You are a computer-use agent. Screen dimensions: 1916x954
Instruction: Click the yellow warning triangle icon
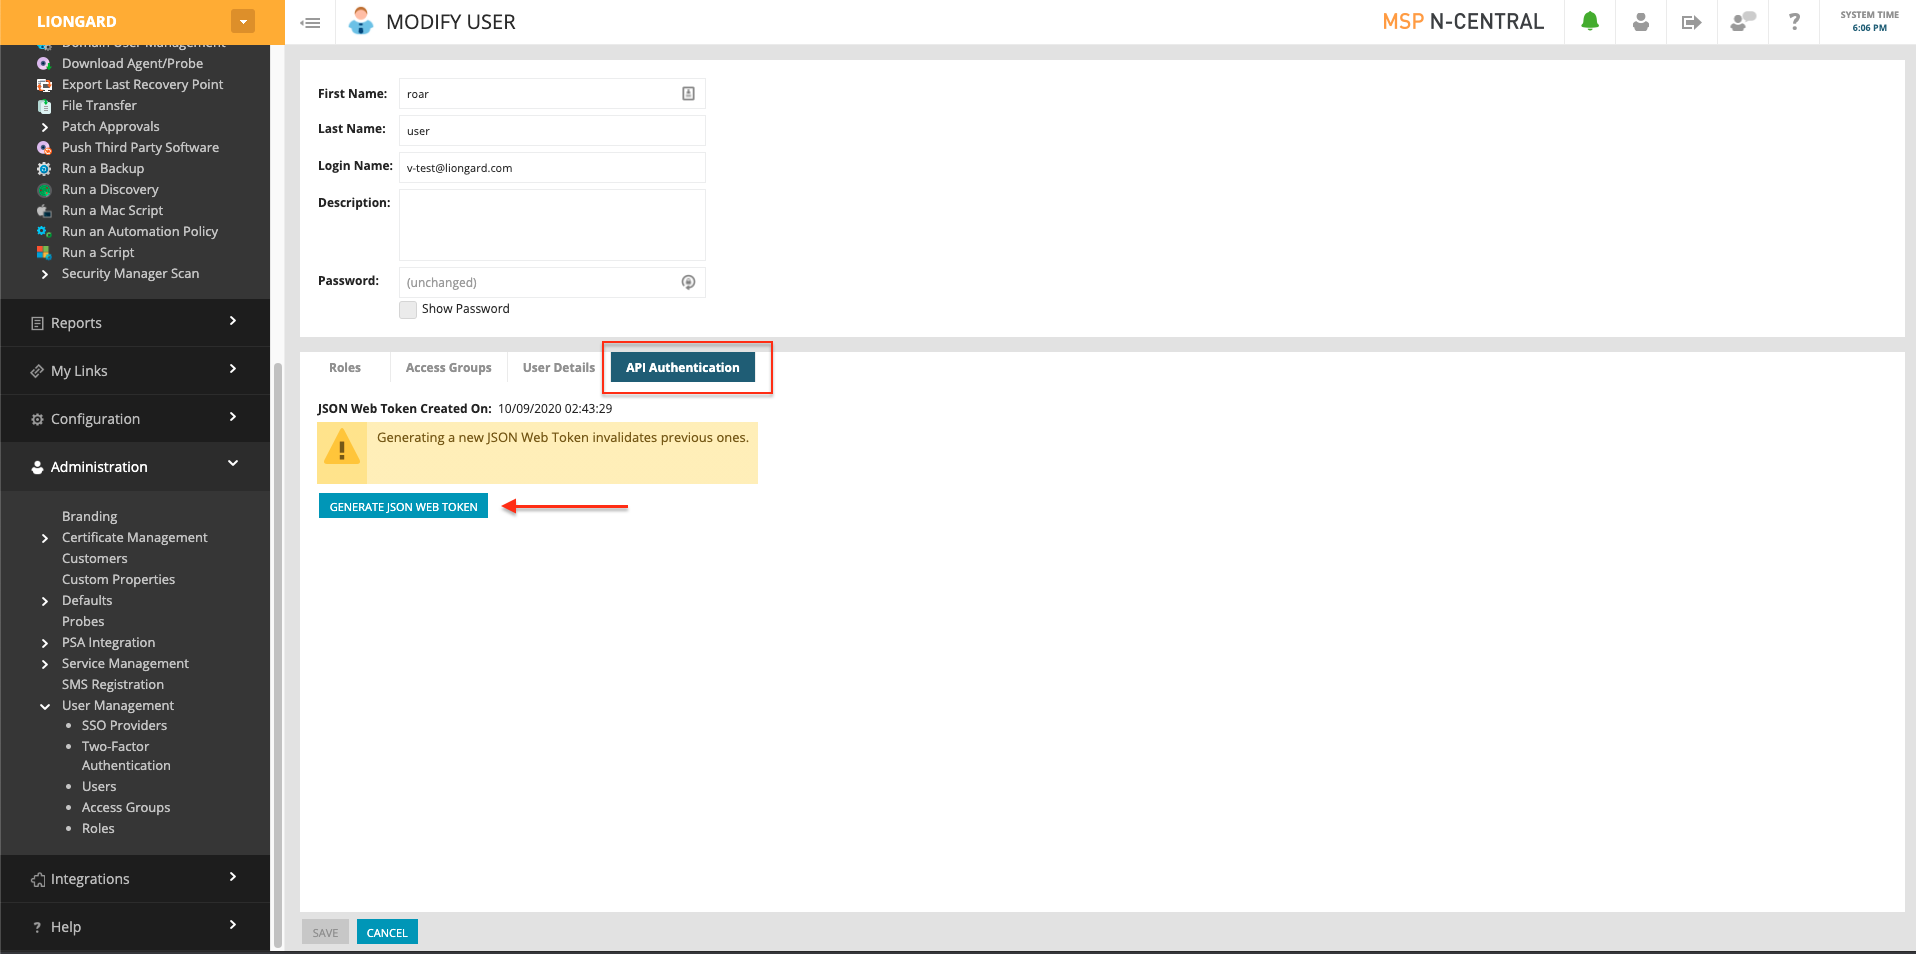coord(342,447)
